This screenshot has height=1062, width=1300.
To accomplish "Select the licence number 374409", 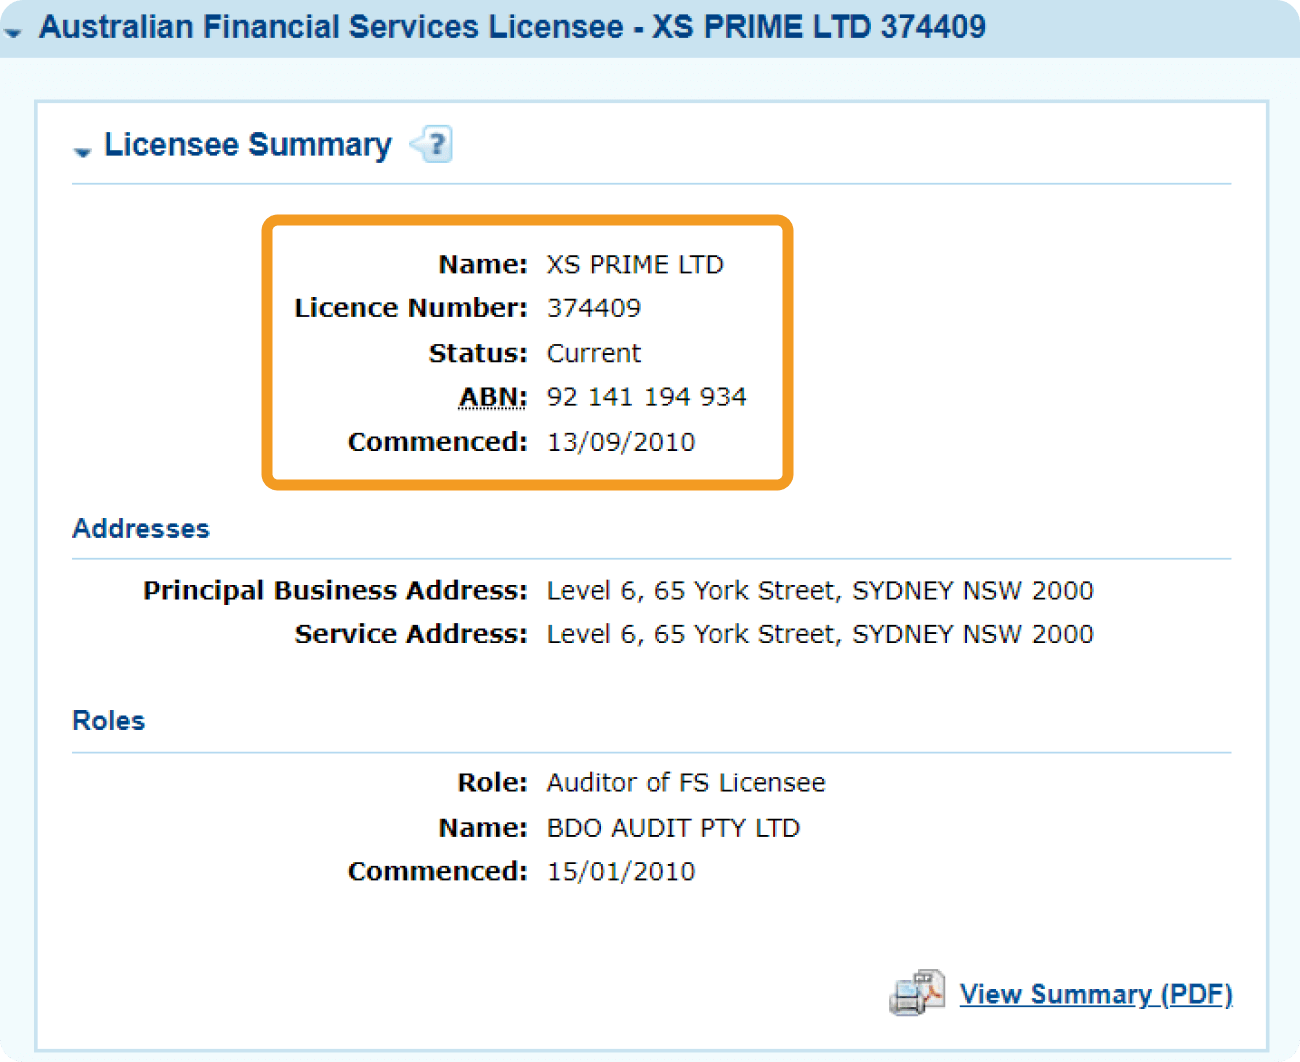I will (x=594, y=308).
